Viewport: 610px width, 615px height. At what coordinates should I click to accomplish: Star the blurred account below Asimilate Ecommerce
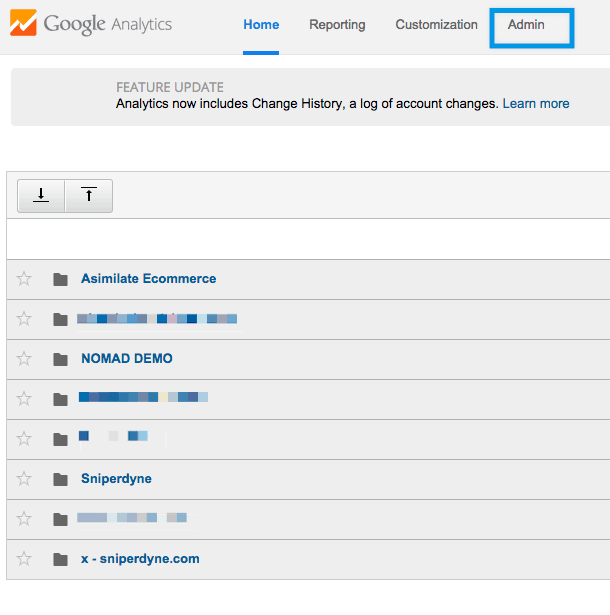(x=24, y=318)
